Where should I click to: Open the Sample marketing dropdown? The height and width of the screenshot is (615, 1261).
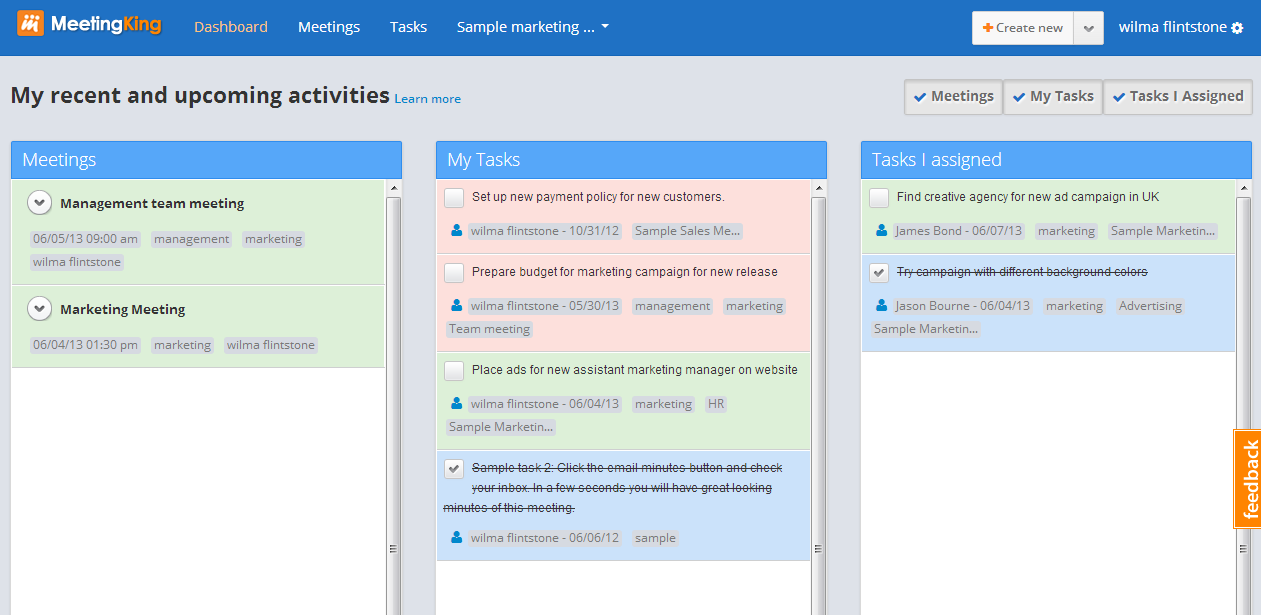point(532,27)
